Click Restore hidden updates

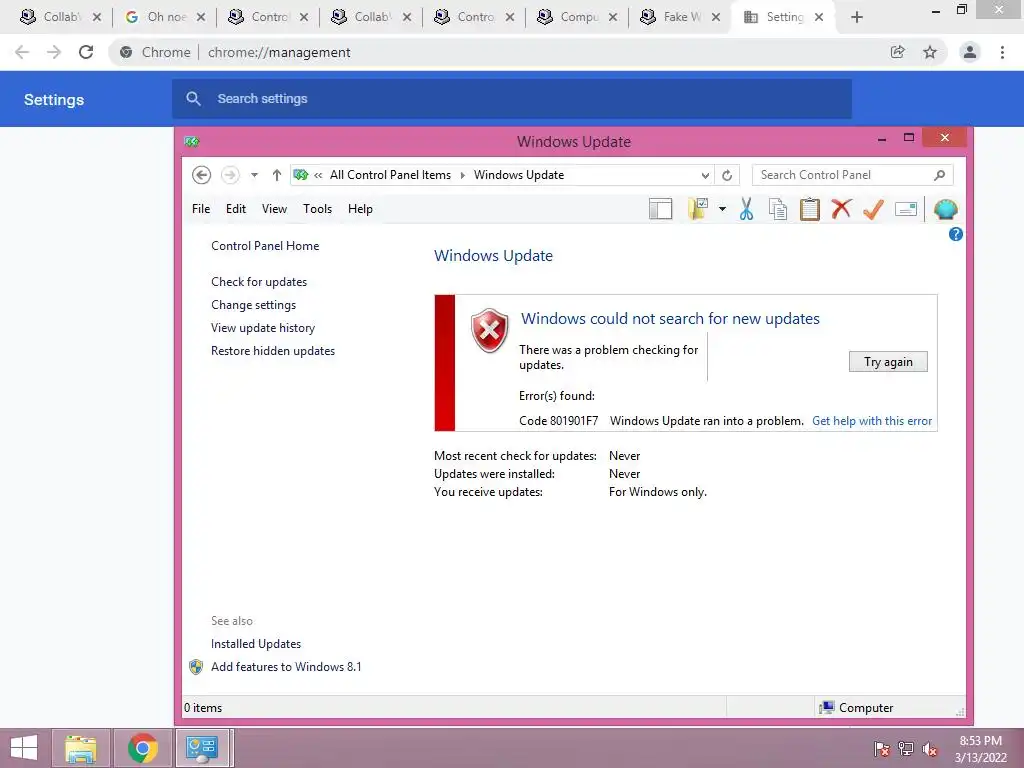tap(272, 351)
